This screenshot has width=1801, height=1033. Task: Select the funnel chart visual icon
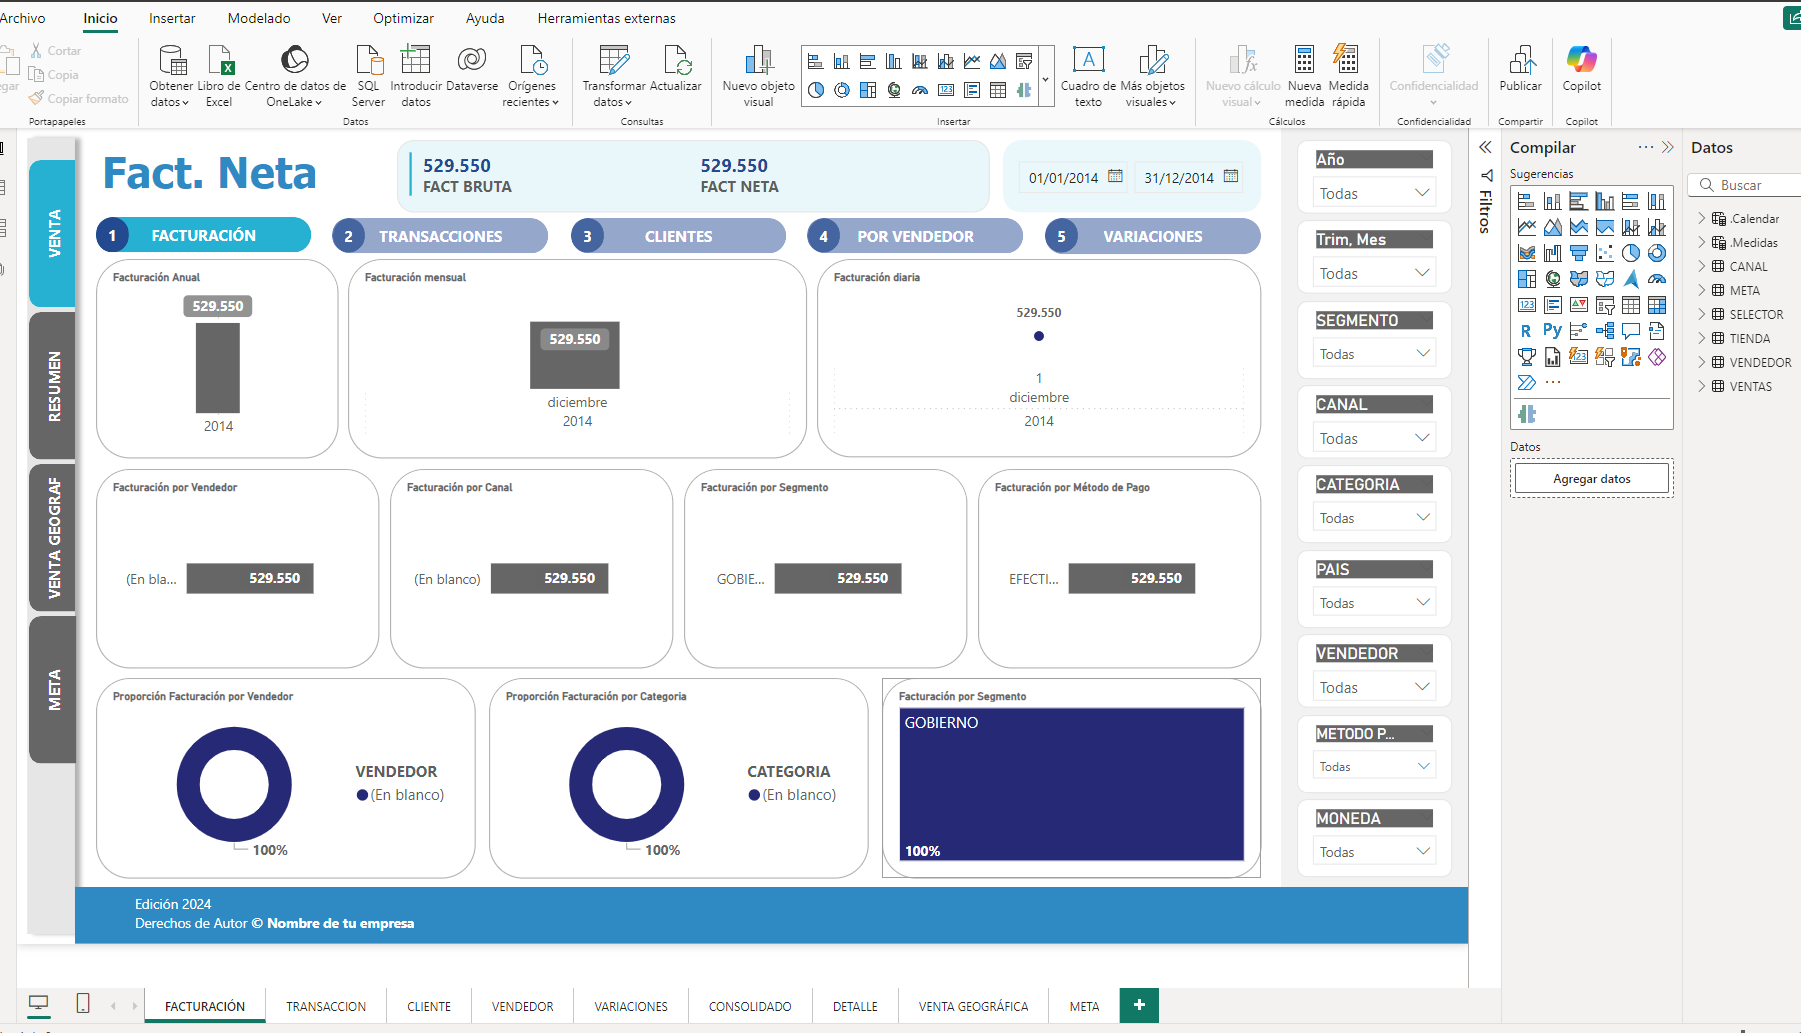tap(1579, 253)
